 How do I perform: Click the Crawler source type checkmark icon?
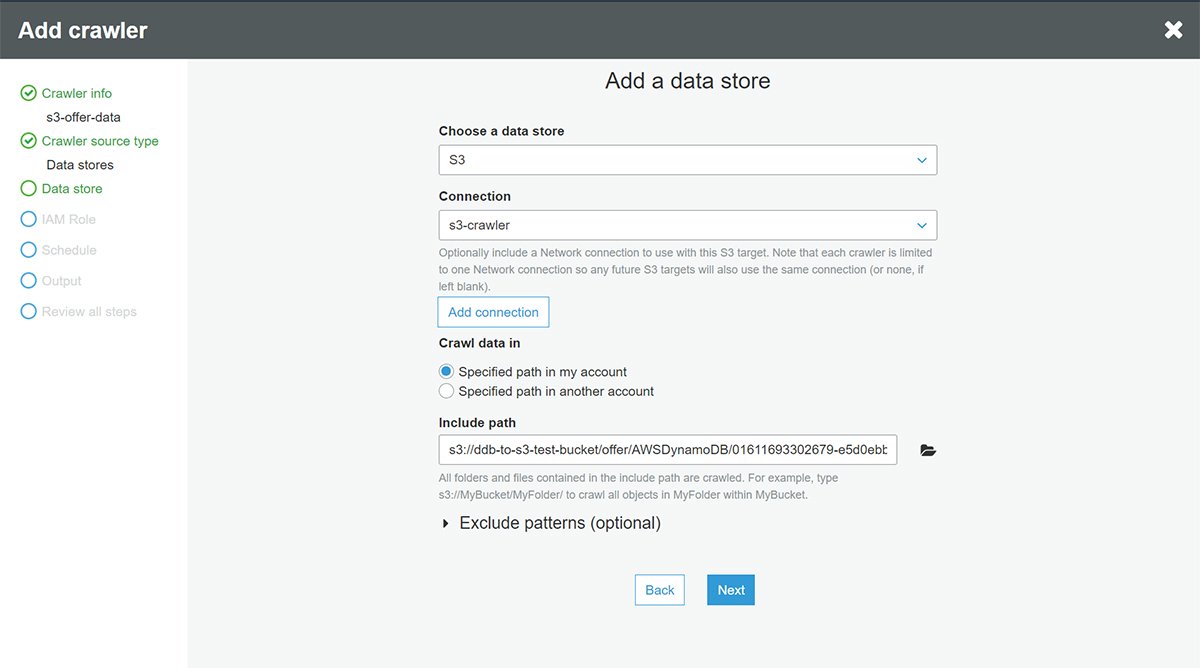[x=28, y=141]
